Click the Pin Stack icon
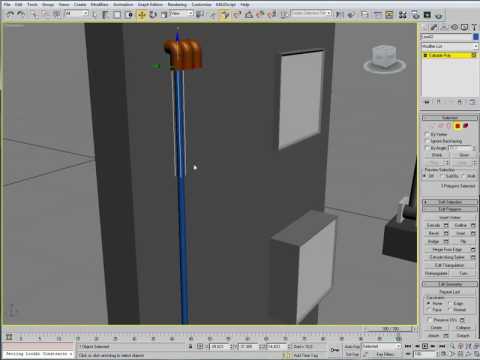 click(427, 102)
